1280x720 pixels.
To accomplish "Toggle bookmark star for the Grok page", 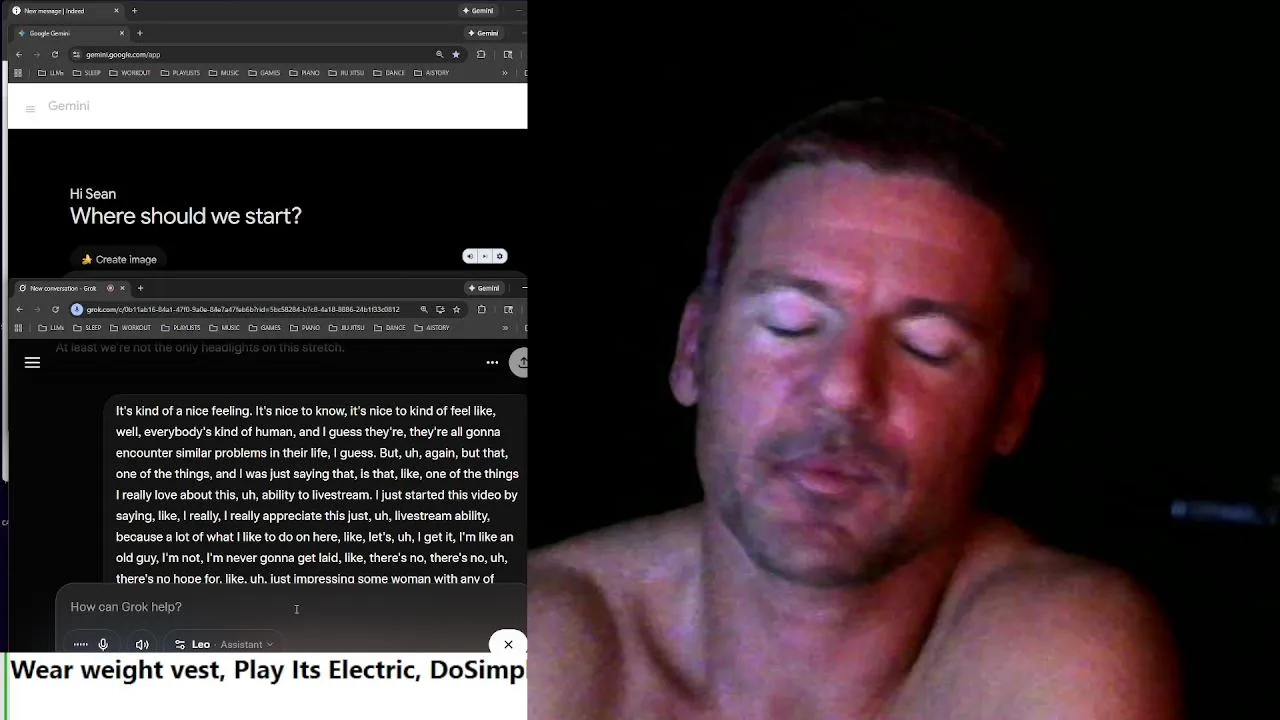I will [x=456, y=309].
